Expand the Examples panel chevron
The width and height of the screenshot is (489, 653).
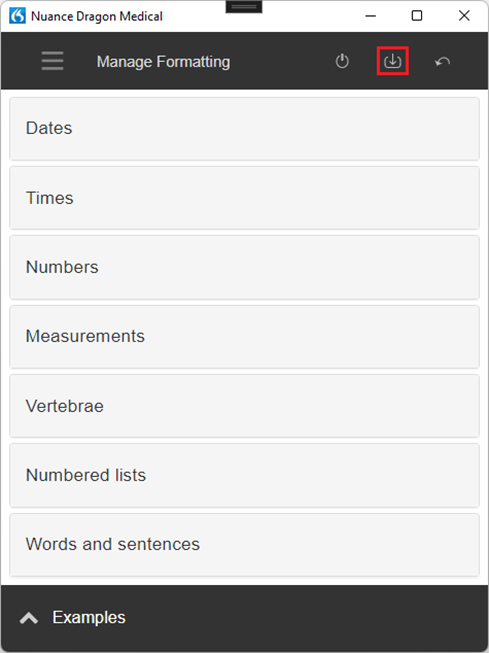[x=29, y=618]
